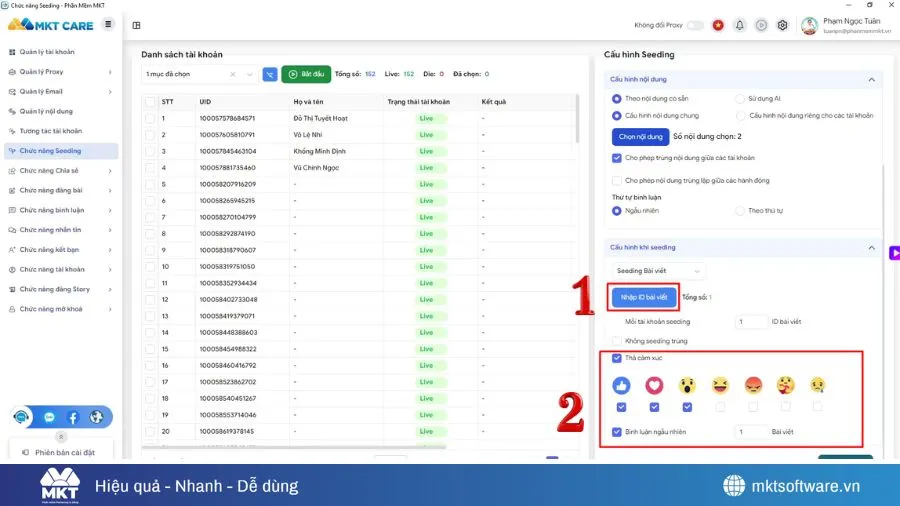Collapse sidebar footer using the up chevron
Image resolution: width=900 pixels, height=506 pixels.
pos(61,437)
